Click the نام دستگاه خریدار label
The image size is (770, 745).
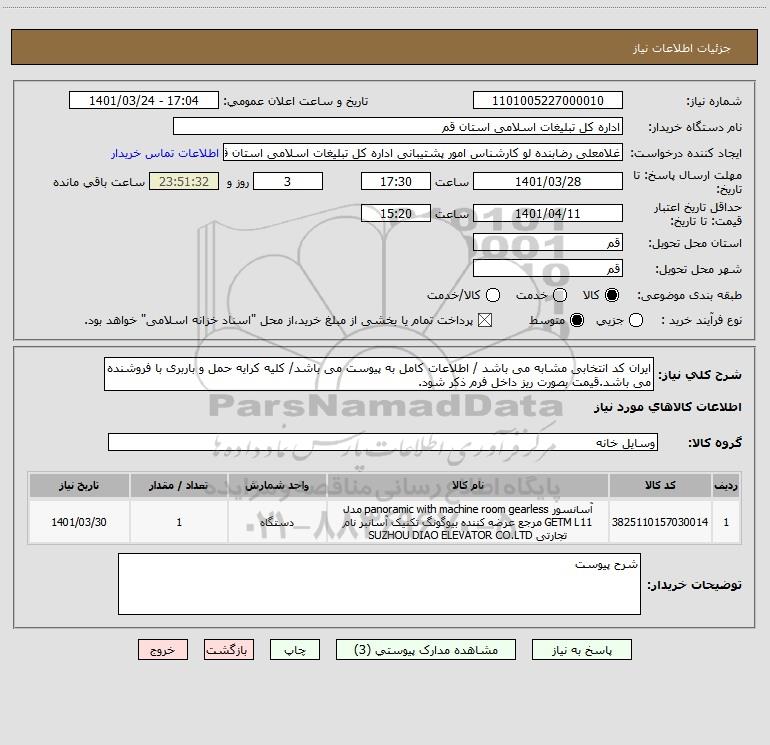pyautogui.click(x=695, y=127)
